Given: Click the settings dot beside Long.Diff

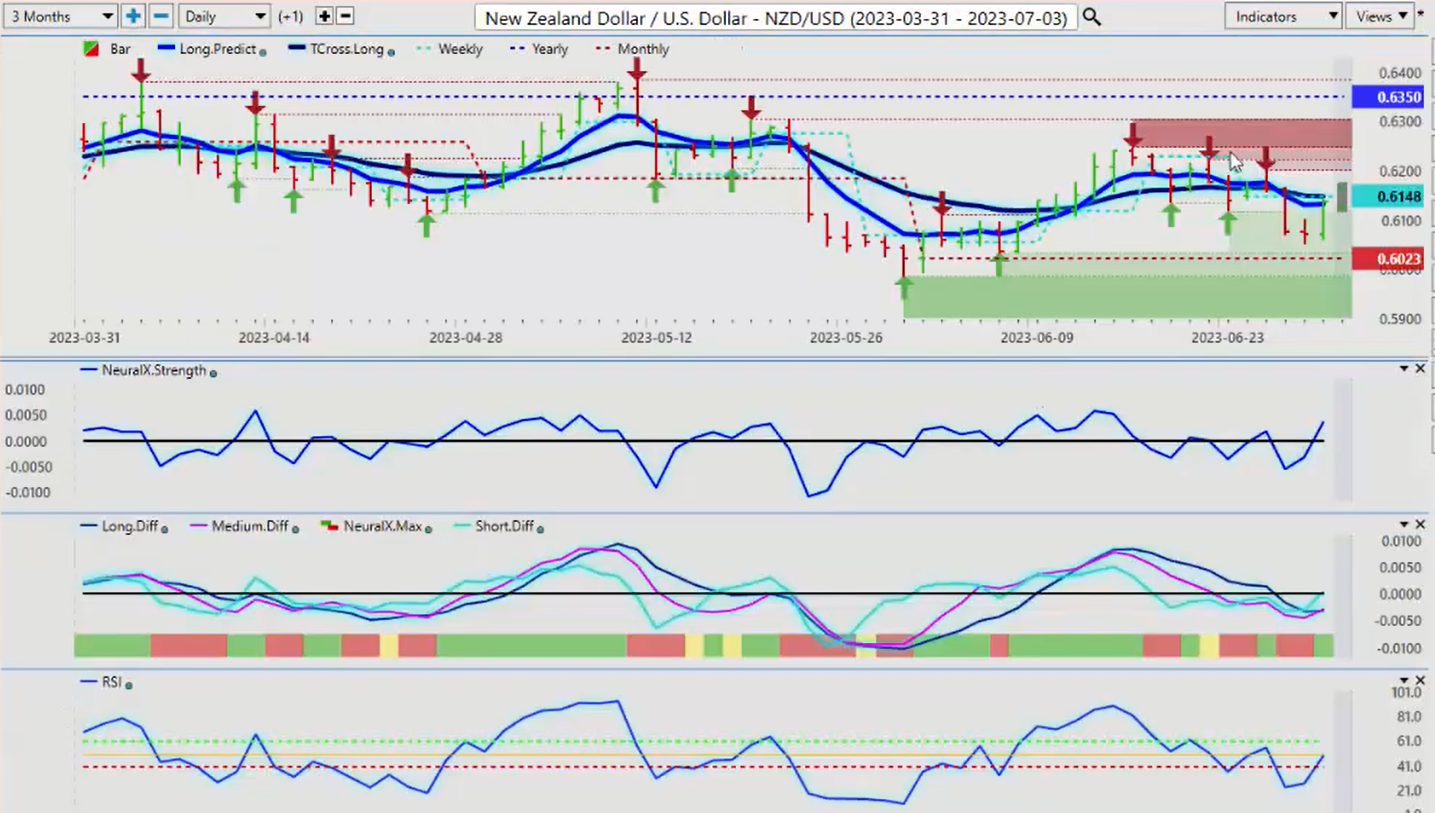Looking at the screenshot, I should pyautogui.click(x=164, y=528).
